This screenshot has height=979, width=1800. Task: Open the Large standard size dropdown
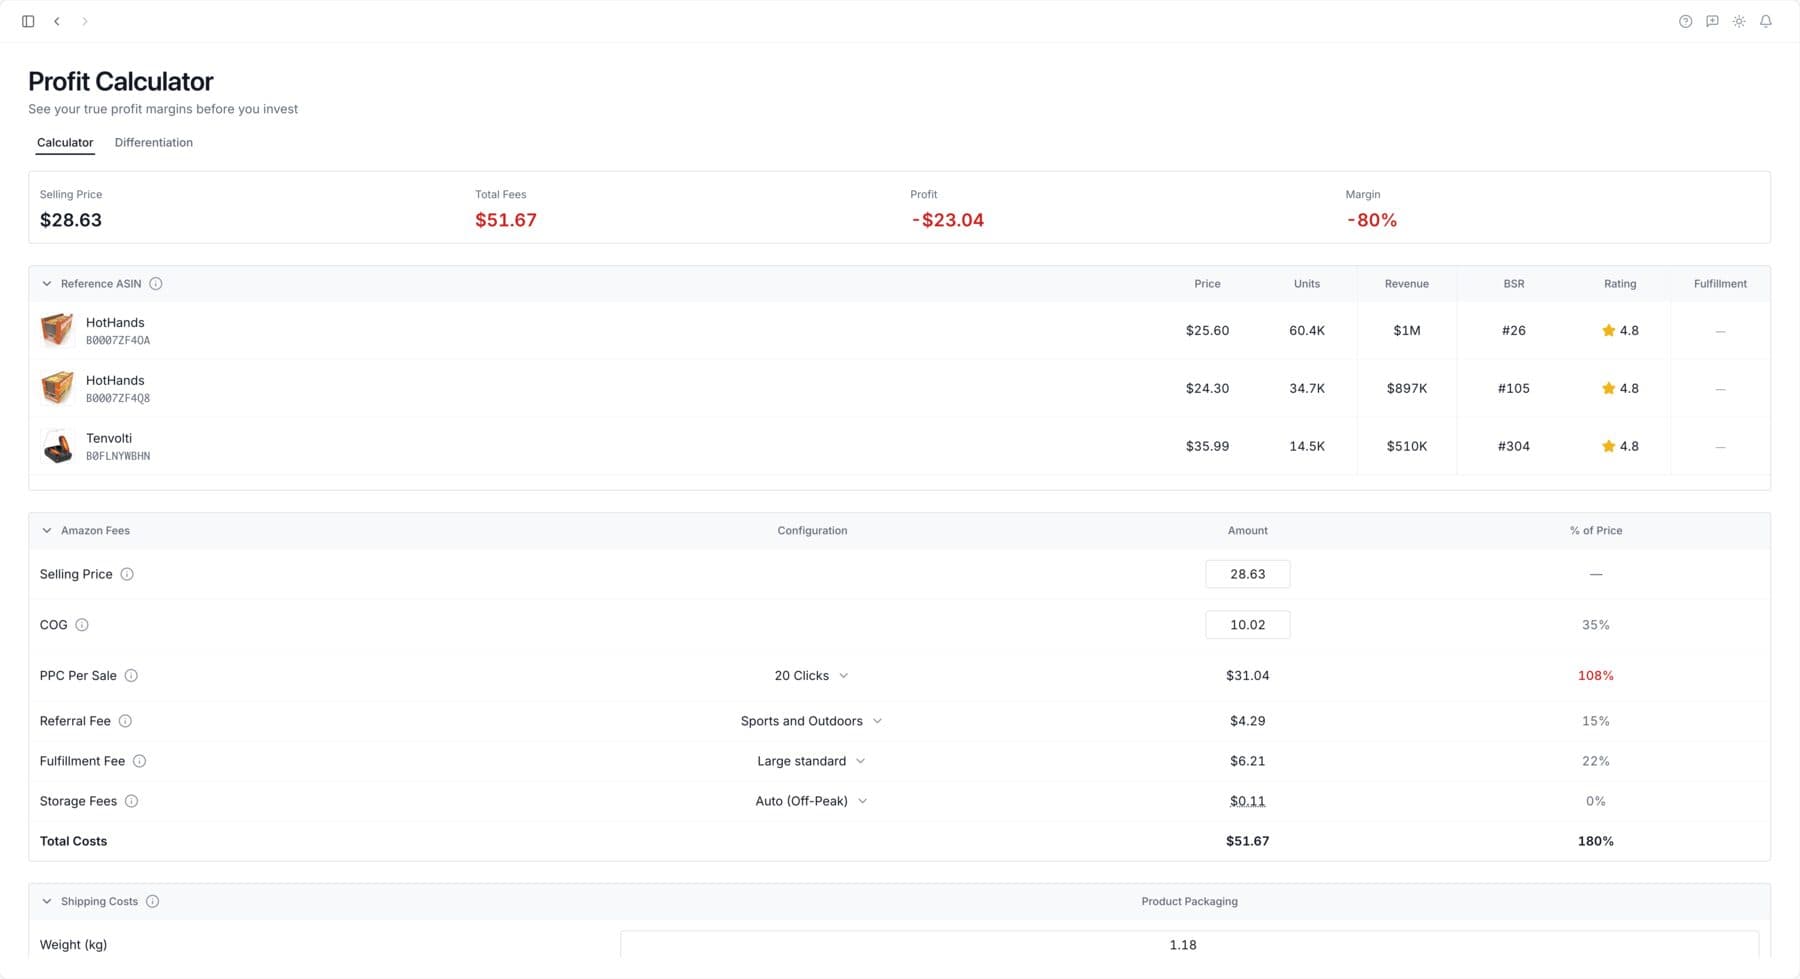click(x=812, y=761)
